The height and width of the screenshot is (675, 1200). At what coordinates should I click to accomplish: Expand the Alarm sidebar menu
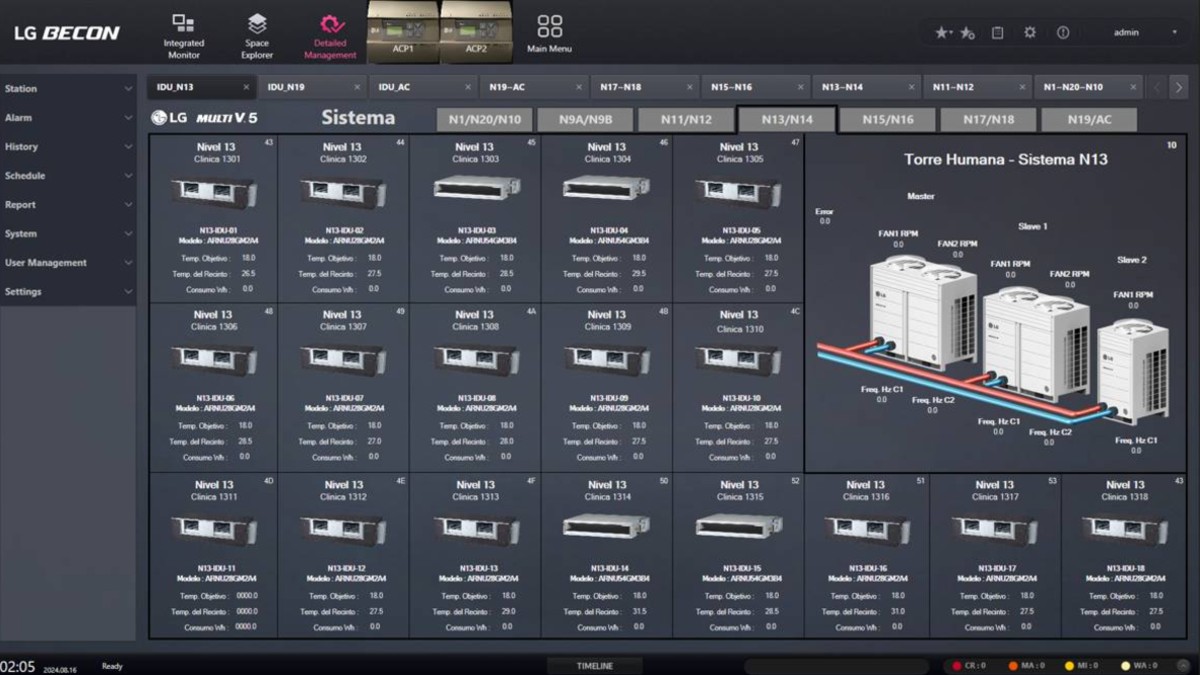click(x=68, y=118)
